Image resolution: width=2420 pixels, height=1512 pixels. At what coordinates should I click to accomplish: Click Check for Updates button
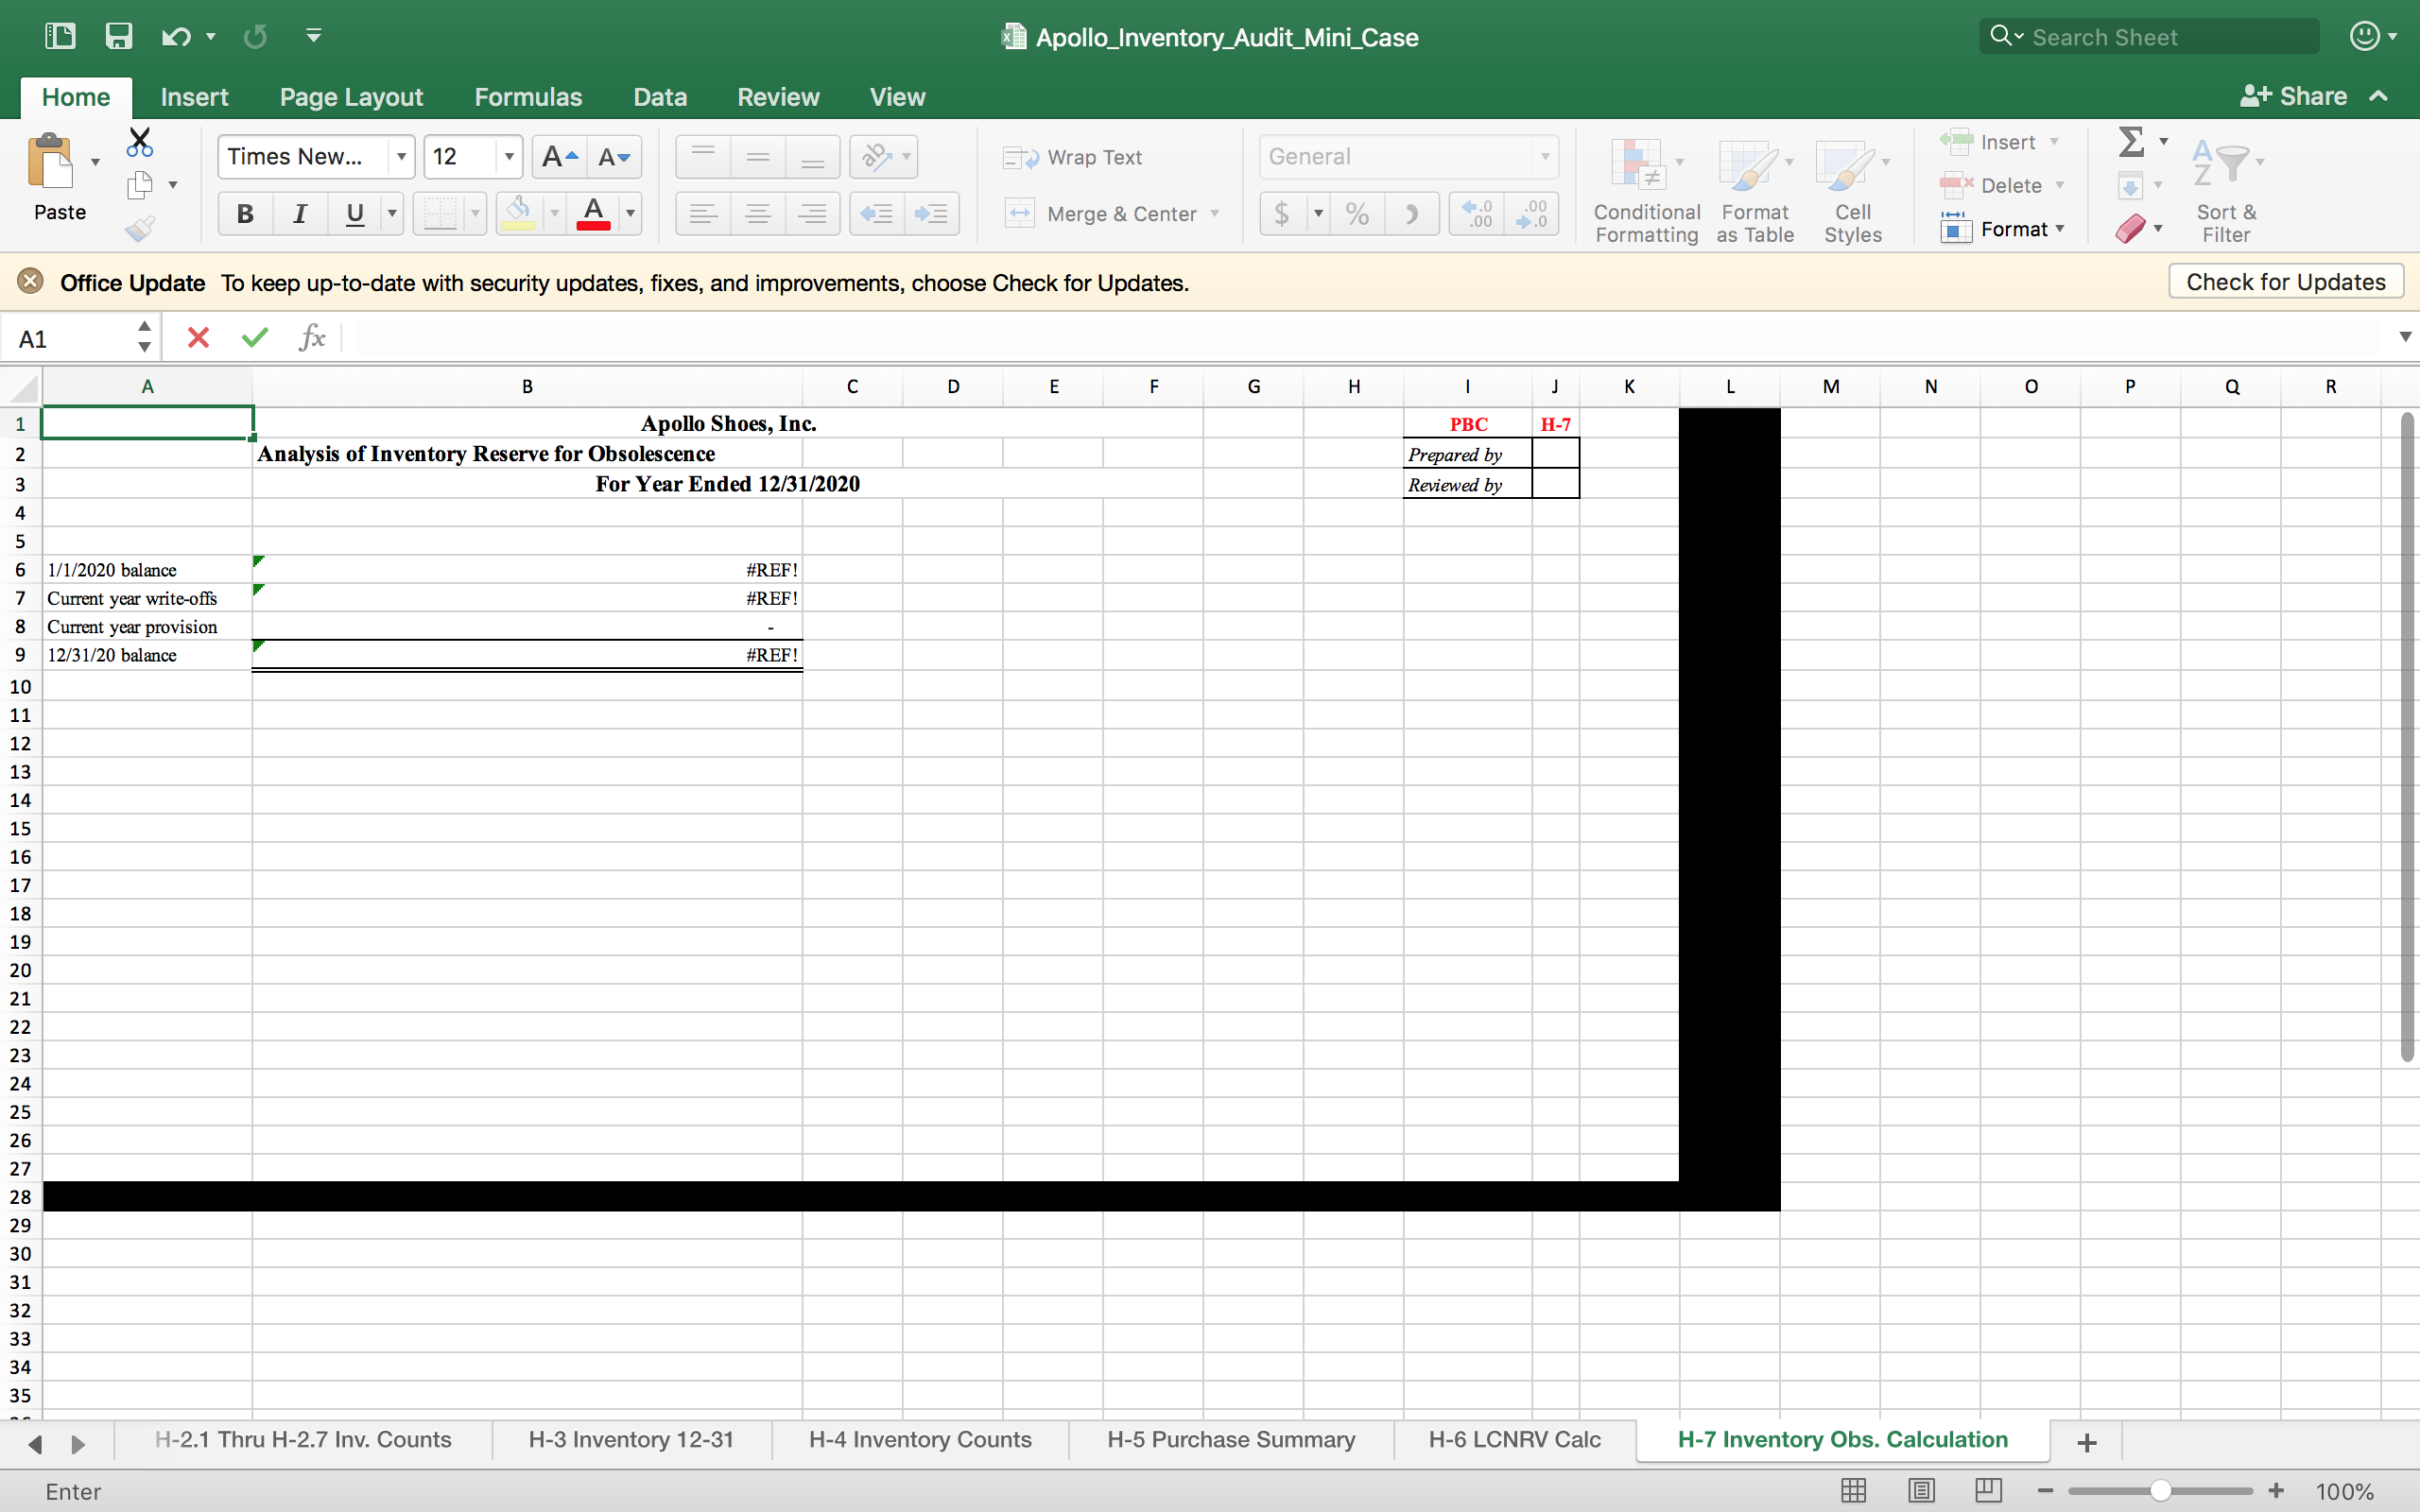click(x=2285, y=282)
